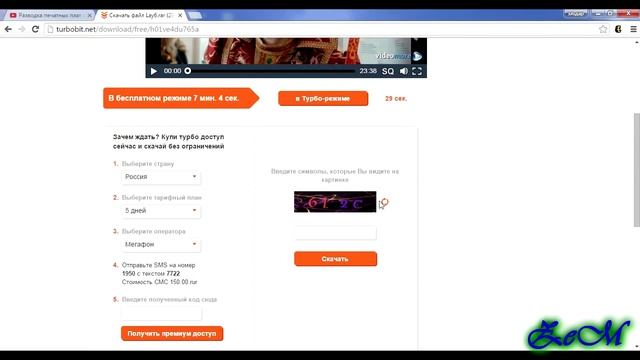The image size is (640, 360).
Task: Click the page icon in the address bar
Action: (x=51, y=29)
